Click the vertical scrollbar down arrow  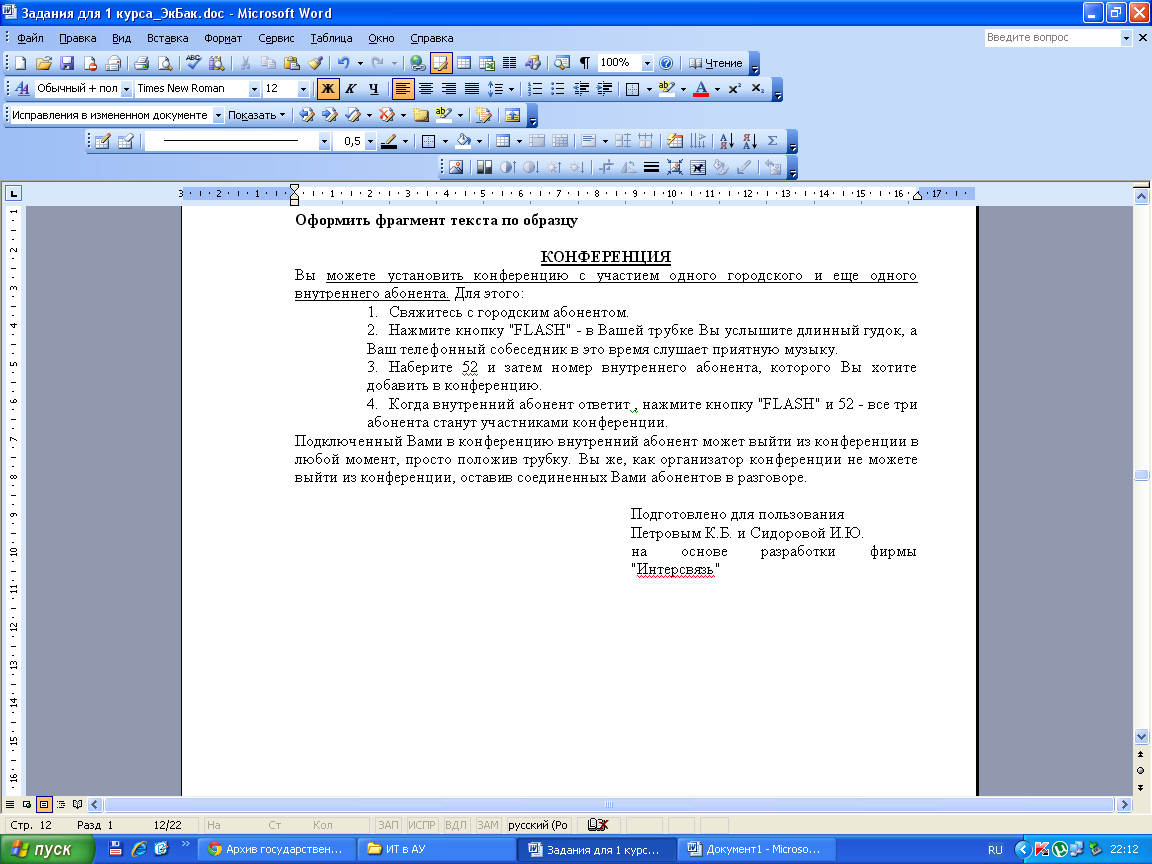(1141, 736)
